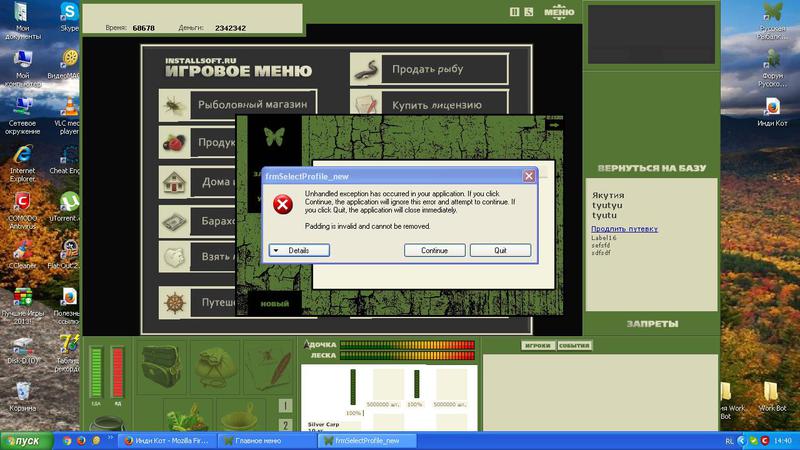800x450 pixels.
Task: Click the money value 2342342
Action: pyautogui.click(x=230, y=28)
